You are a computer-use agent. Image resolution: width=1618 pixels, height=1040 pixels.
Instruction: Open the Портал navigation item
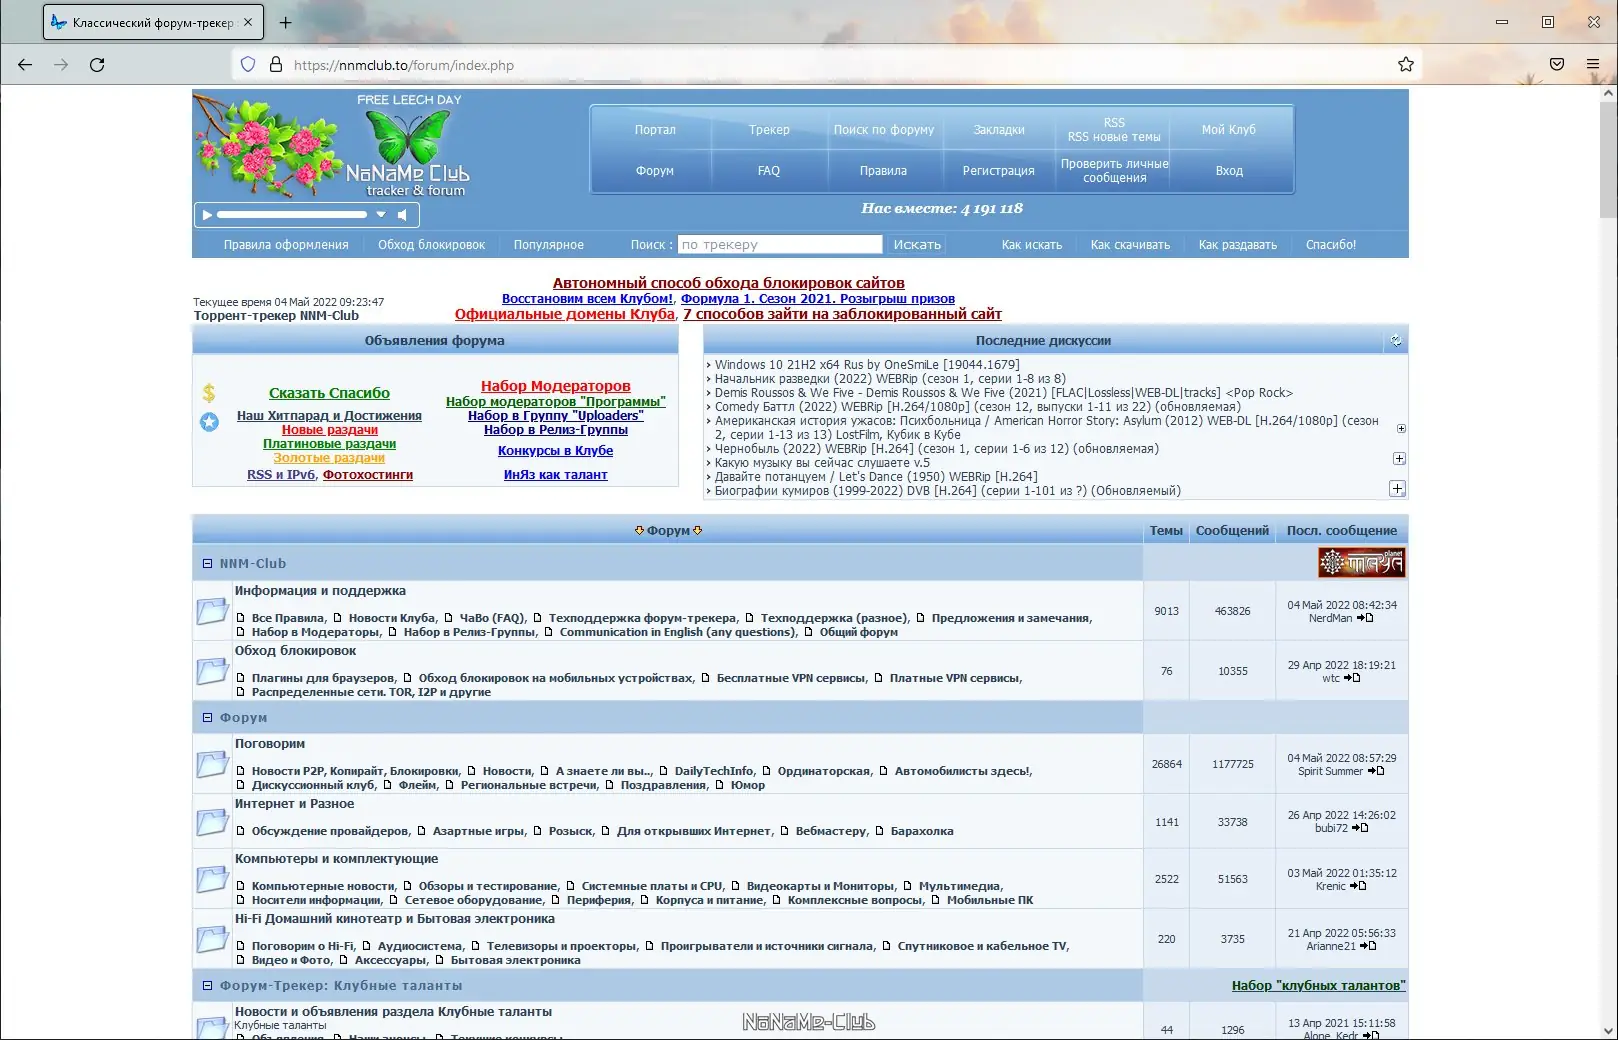pos(655,130)
